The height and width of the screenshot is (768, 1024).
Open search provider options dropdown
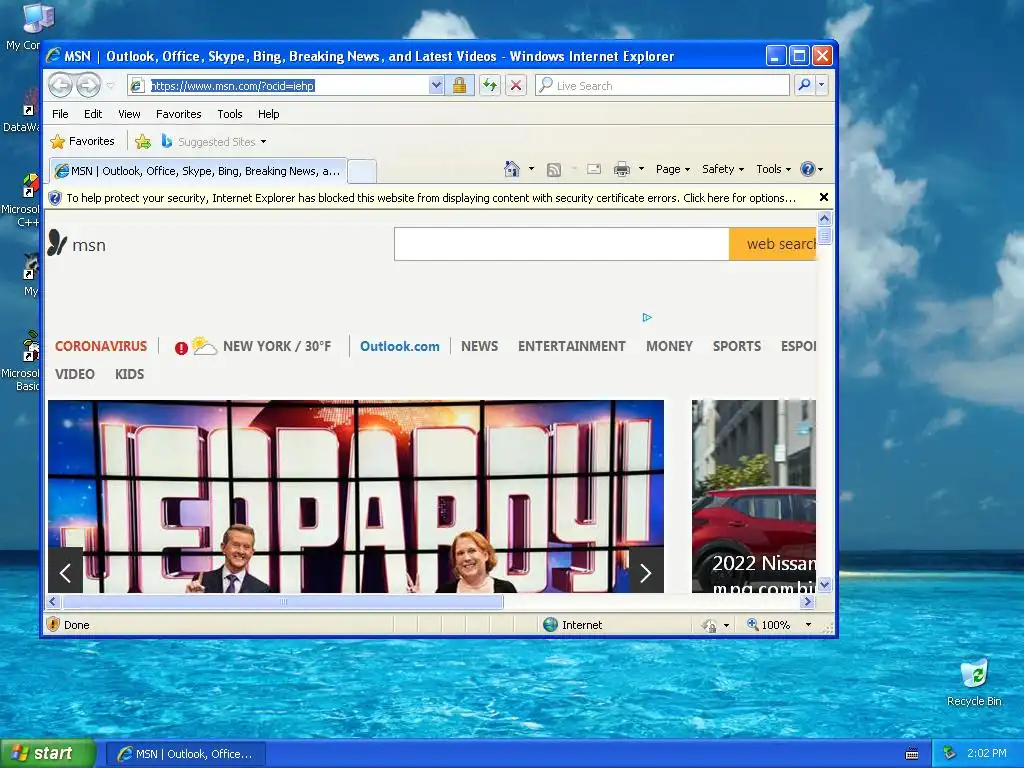tap(822, 85)
